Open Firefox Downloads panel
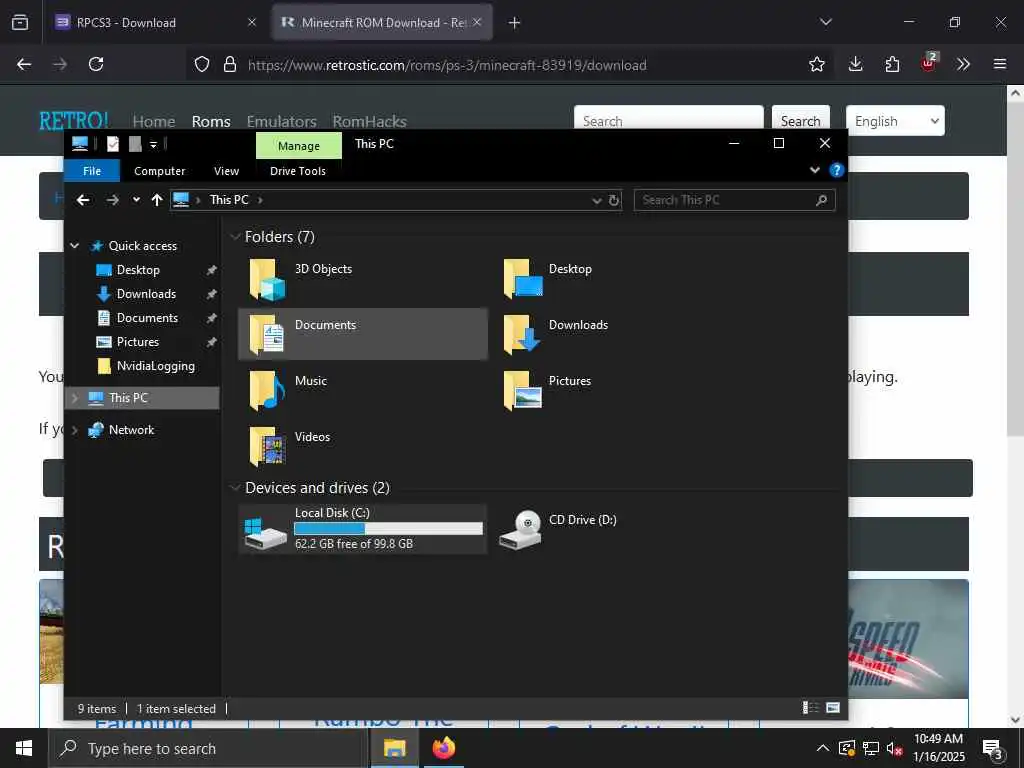This screenshot has height=768, width=1024. (856, 64)
